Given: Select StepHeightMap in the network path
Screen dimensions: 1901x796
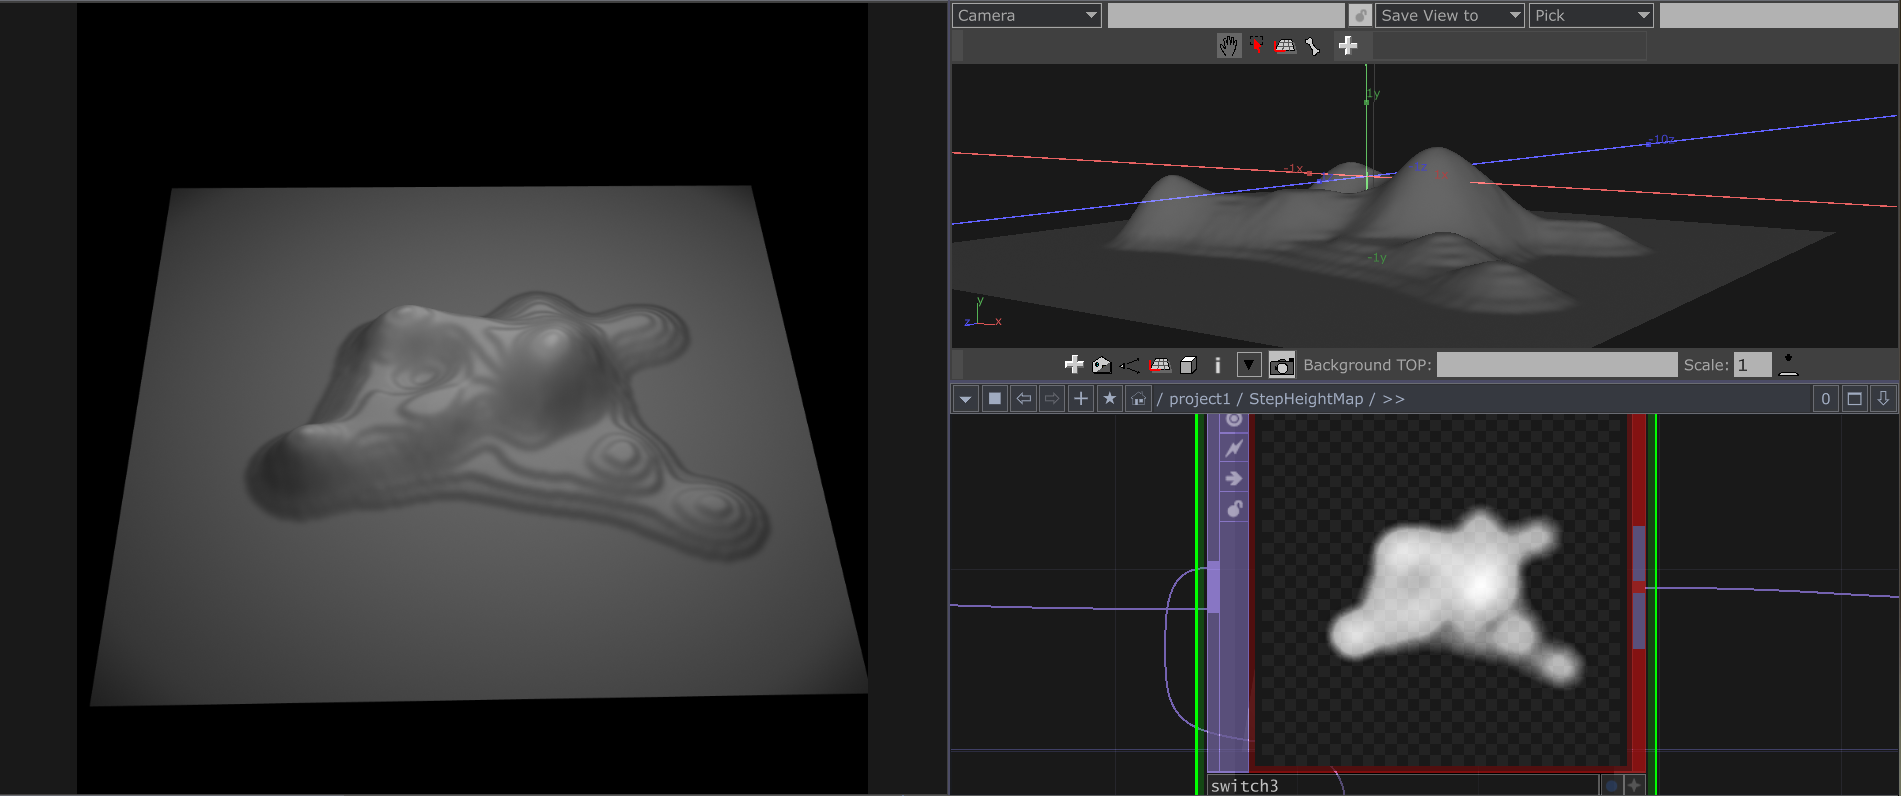Looking at the screenshot, I should click(x=1305, y=399).
